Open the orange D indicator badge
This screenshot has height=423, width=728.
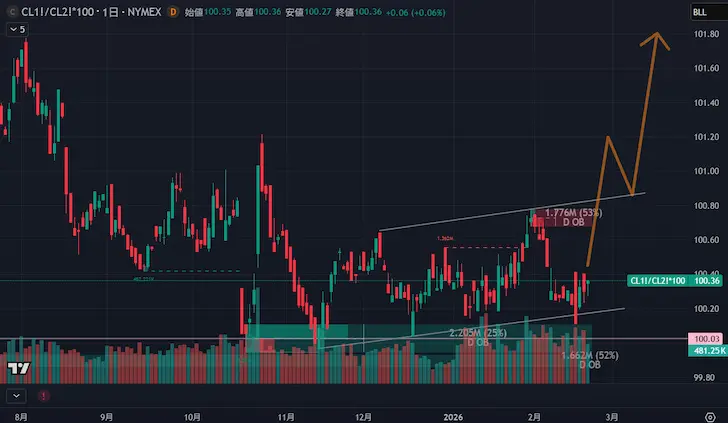point(173,13)
